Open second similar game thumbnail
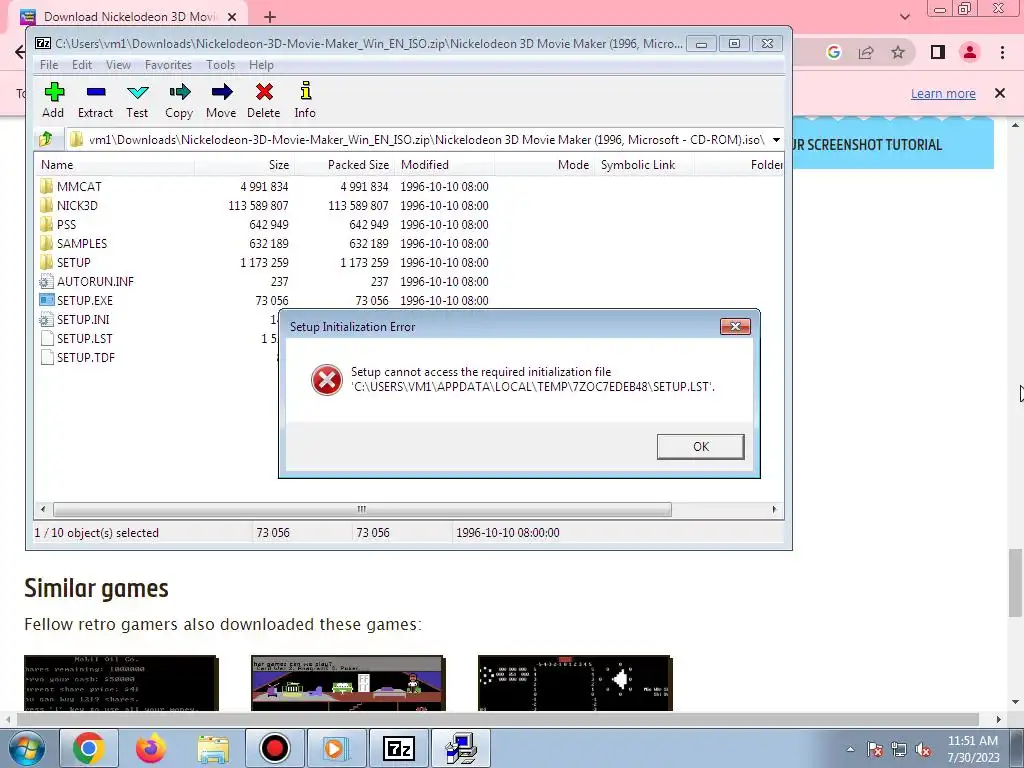 [x=347, y=683]
